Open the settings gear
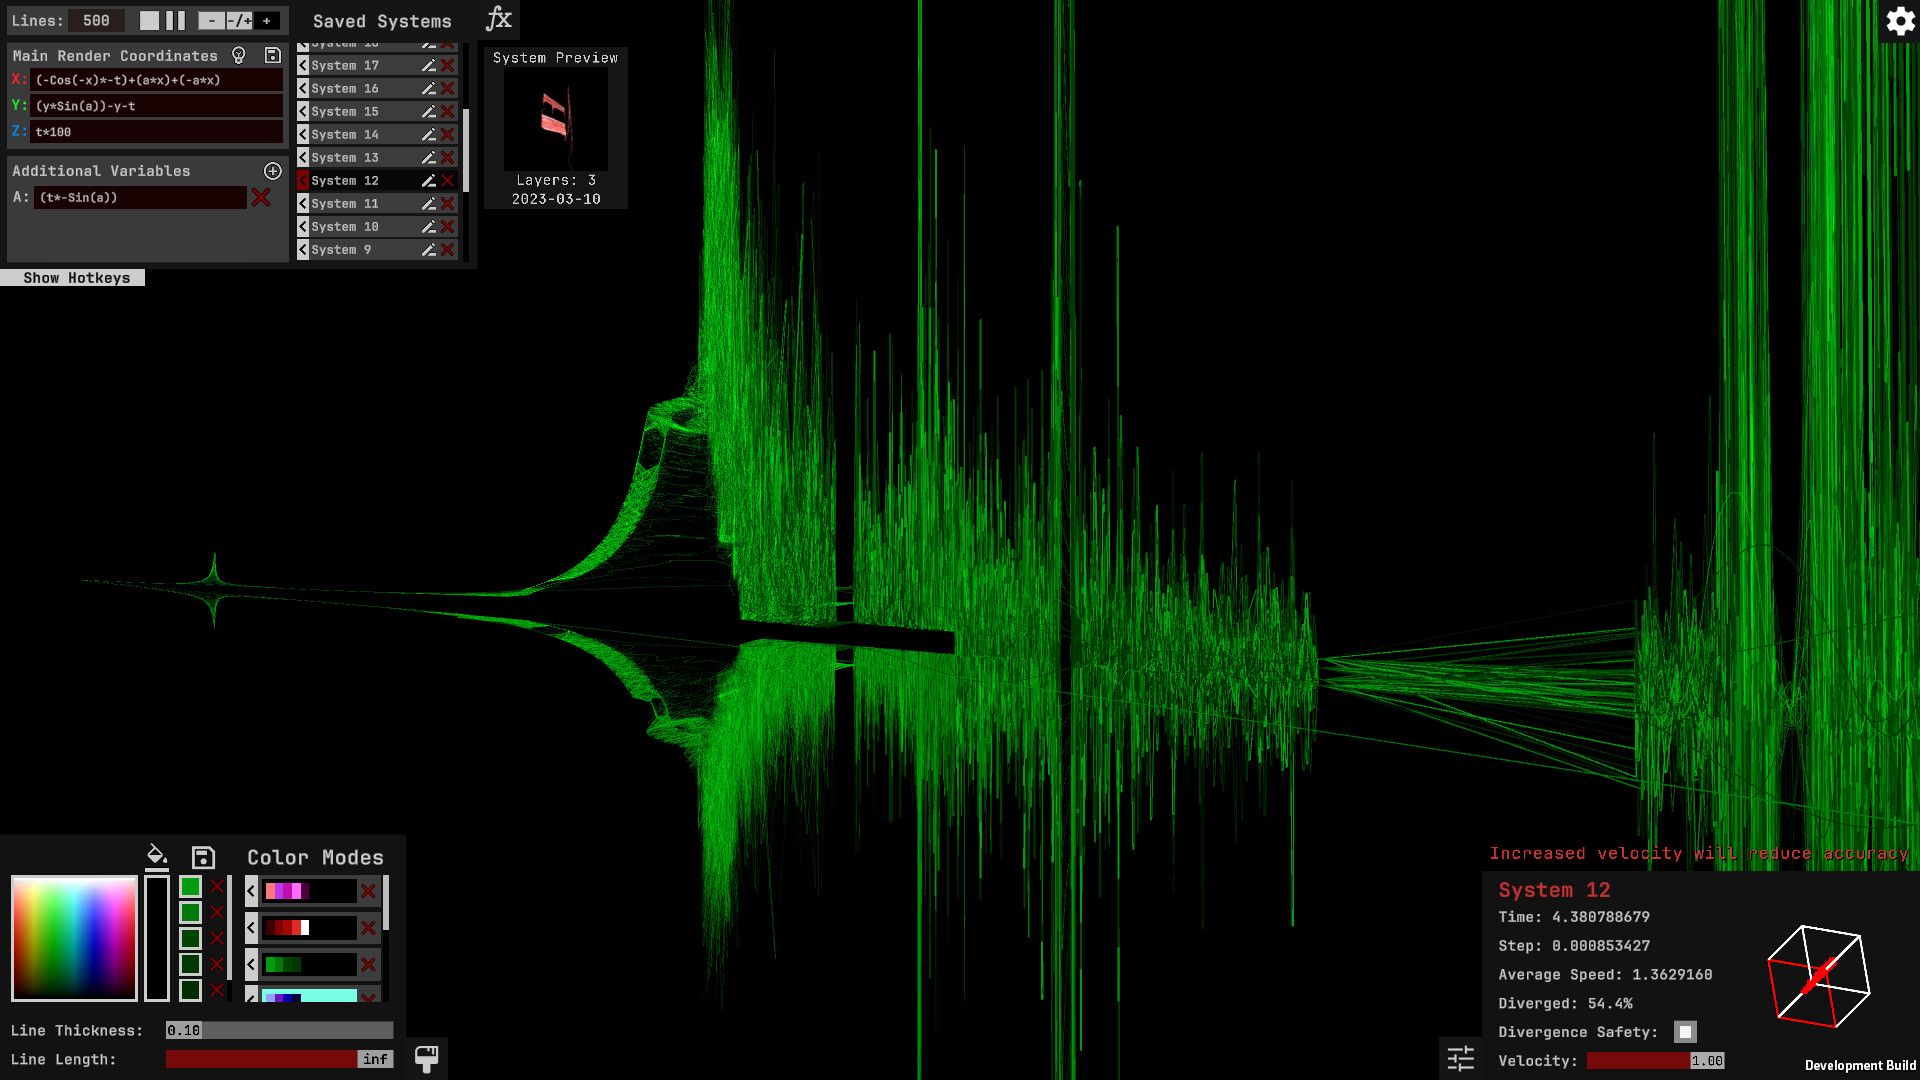 click(1899, 21)
